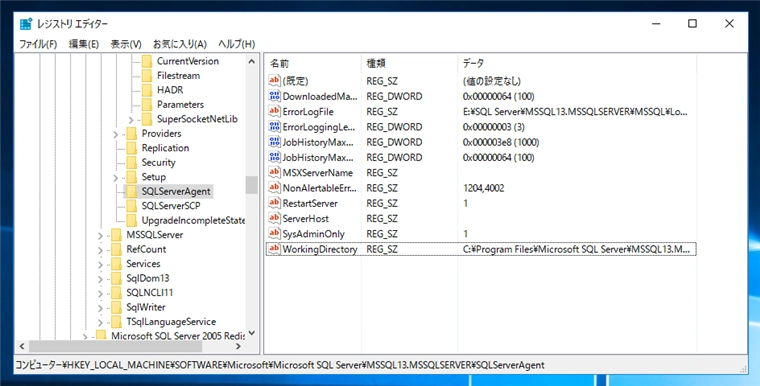Select the Parameters folder icon
Image resolution: width=760 pixels, height=386 pixels.
(147, 105)
